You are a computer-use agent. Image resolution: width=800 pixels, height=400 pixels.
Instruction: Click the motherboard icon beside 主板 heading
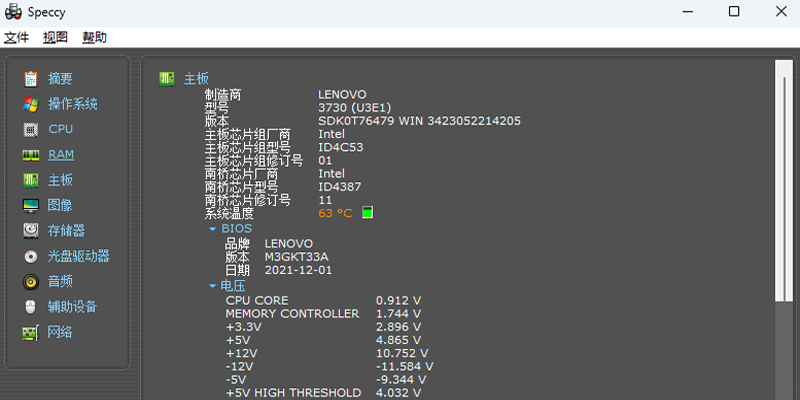point(166,79)
